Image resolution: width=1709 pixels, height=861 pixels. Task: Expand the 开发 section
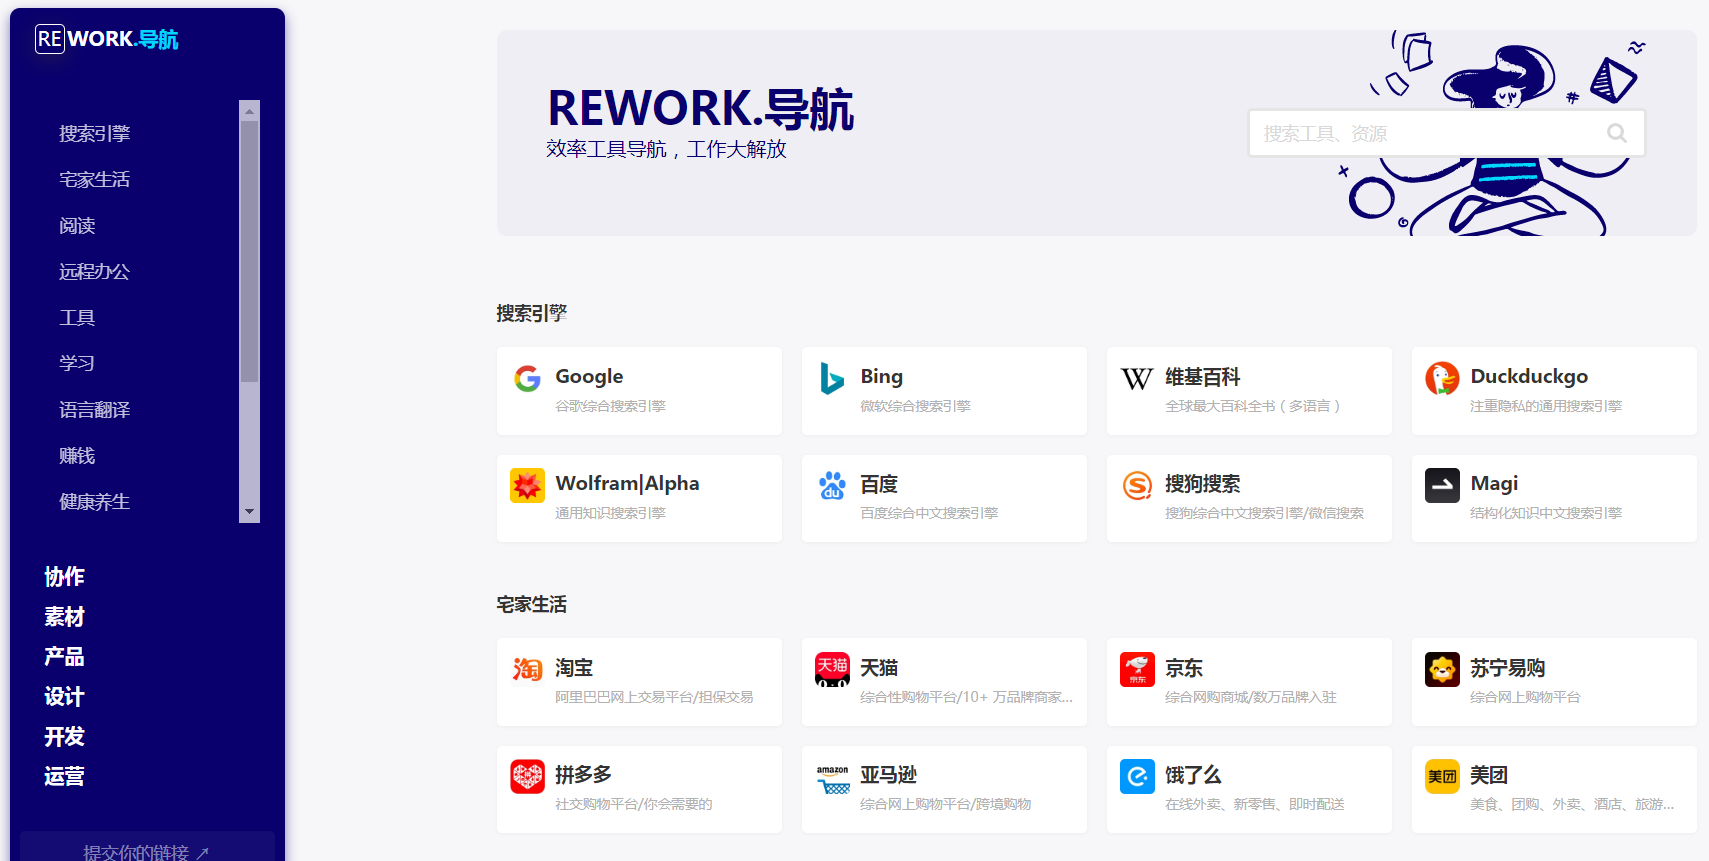pos(64,737)
